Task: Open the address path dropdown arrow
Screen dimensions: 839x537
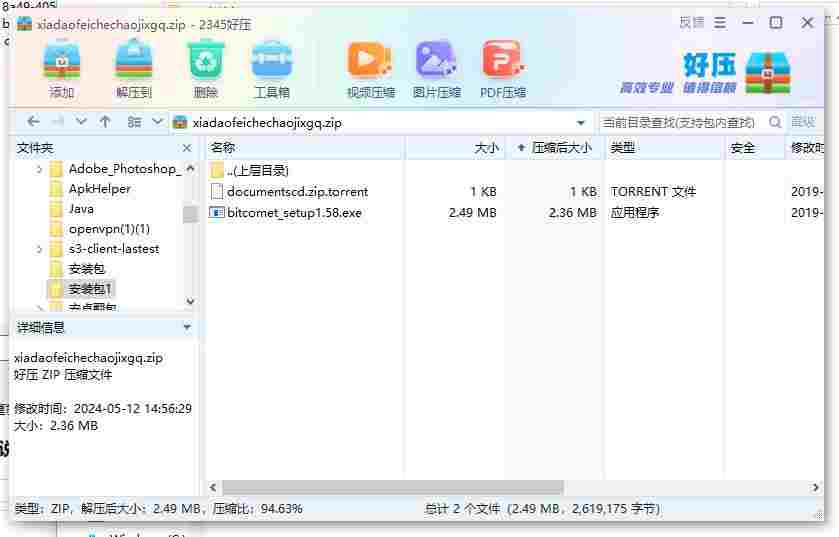Action: click(581, 123)
